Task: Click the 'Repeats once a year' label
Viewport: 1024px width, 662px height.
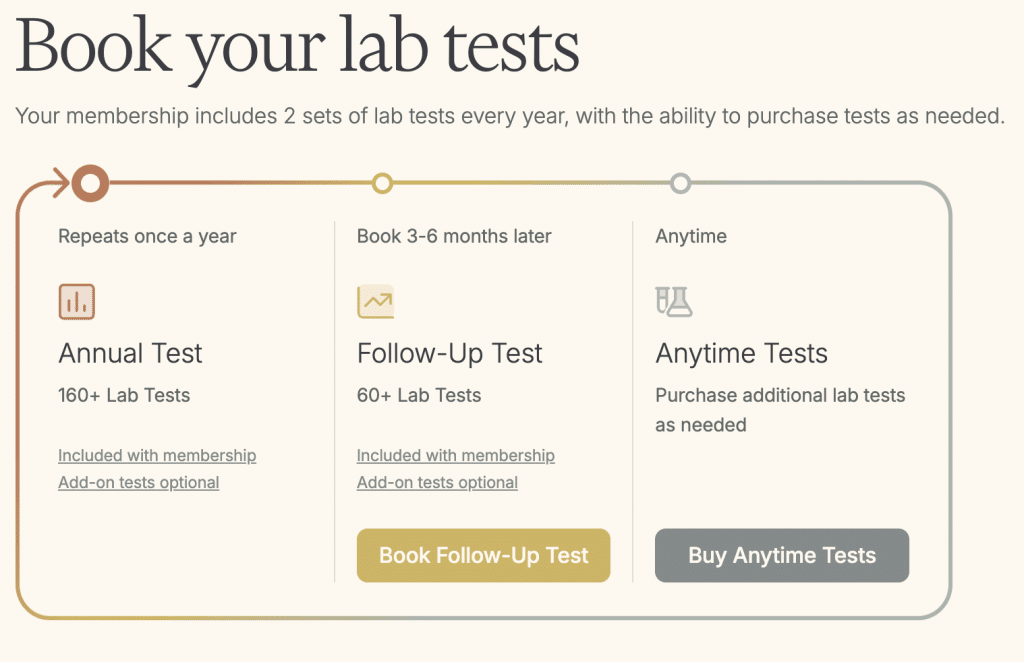Action: tap(147, 237)
